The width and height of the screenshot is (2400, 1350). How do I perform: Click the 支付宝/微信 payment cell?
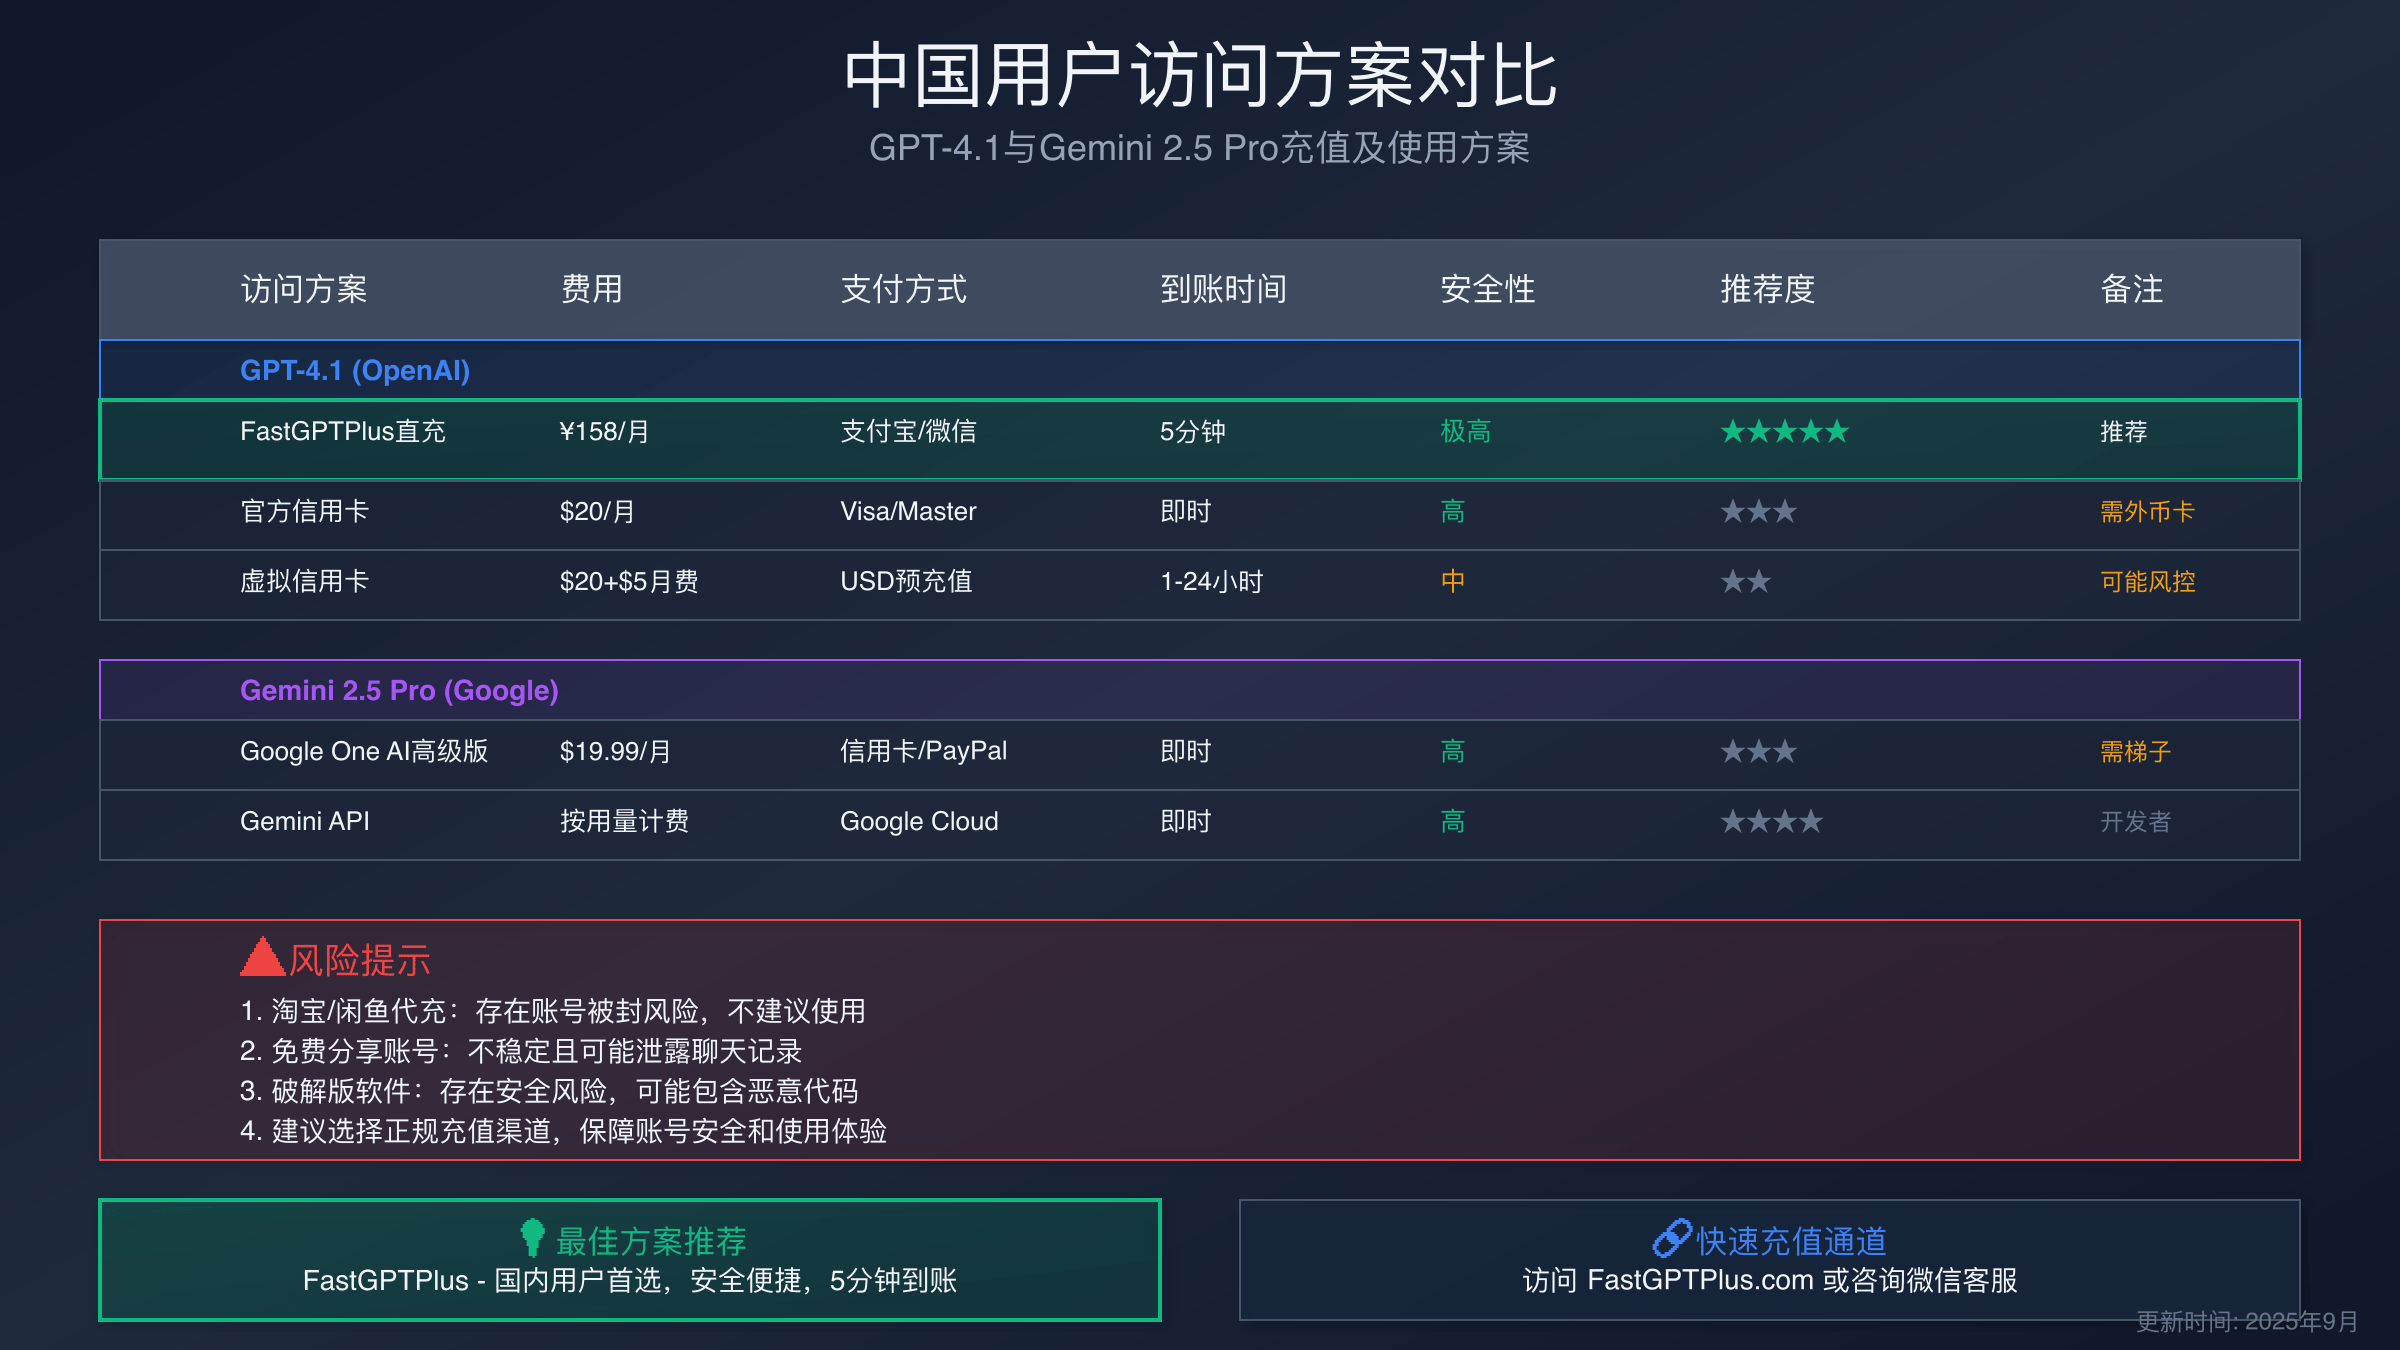point(908,432)
